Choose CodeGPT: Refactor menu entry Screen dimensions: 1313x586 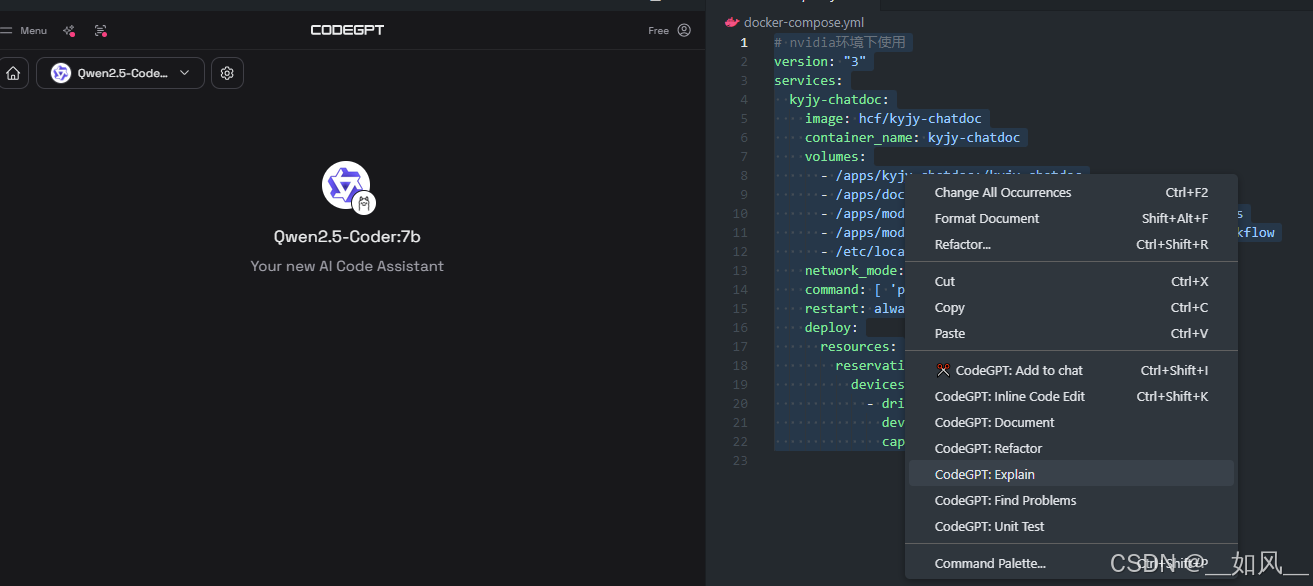pos(1071,449)
